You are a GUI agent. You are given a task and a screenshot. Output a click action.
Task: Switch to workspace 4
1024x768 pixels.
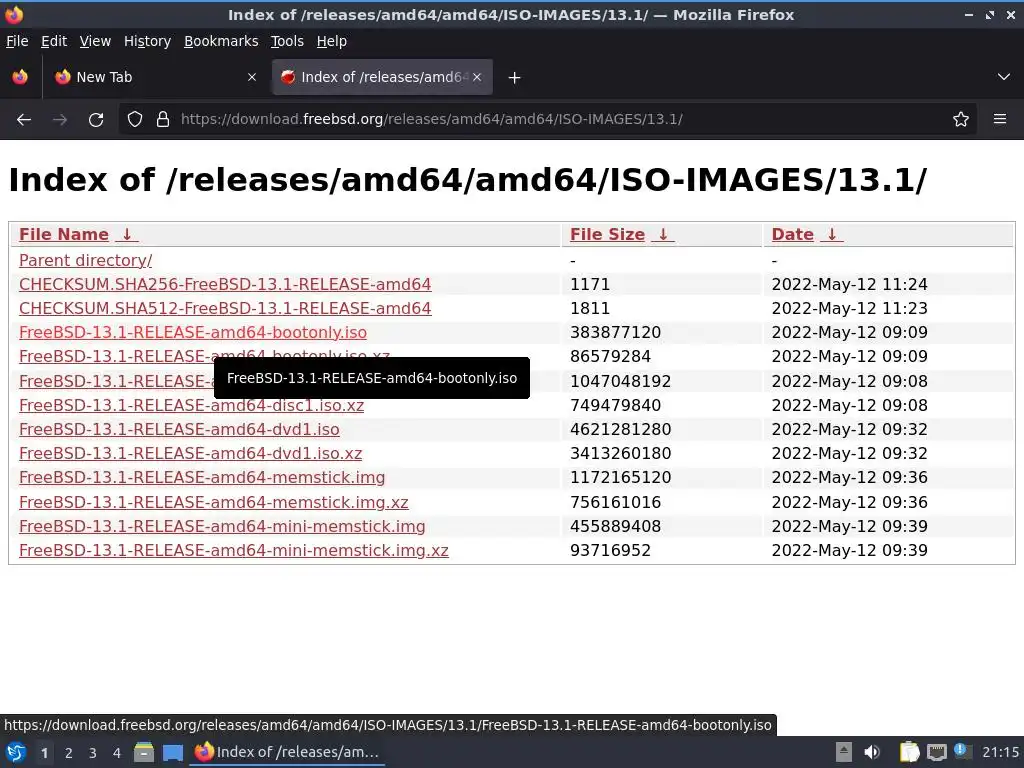pyautogui.click(x=117, y=753)
